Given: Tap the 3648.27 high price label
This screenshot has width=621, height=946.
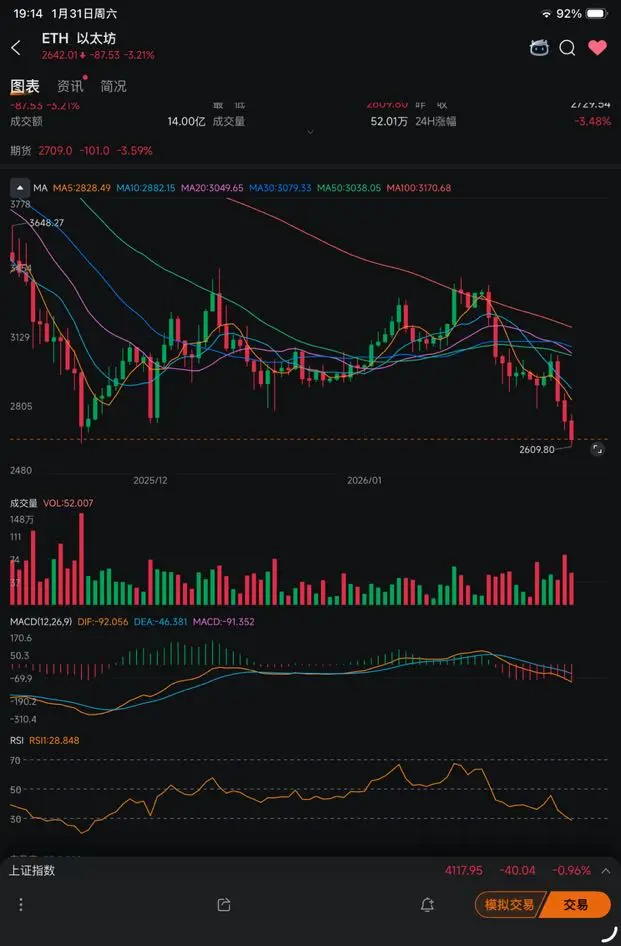Looking at the screenshot, I should pos(46,223).
